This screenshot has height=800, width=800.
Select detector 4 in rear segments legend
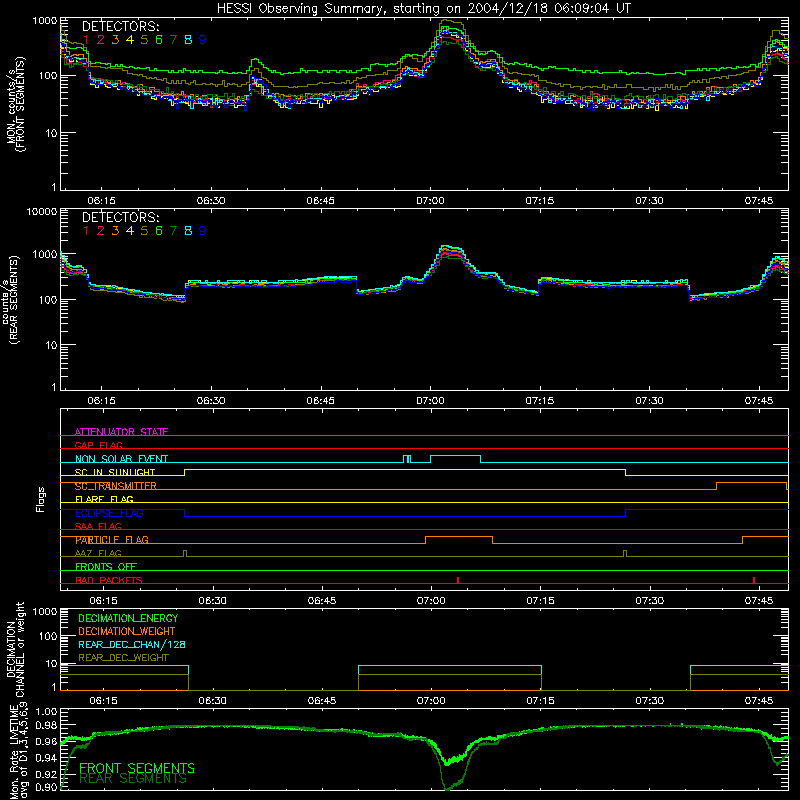click(x=130, y=231)
